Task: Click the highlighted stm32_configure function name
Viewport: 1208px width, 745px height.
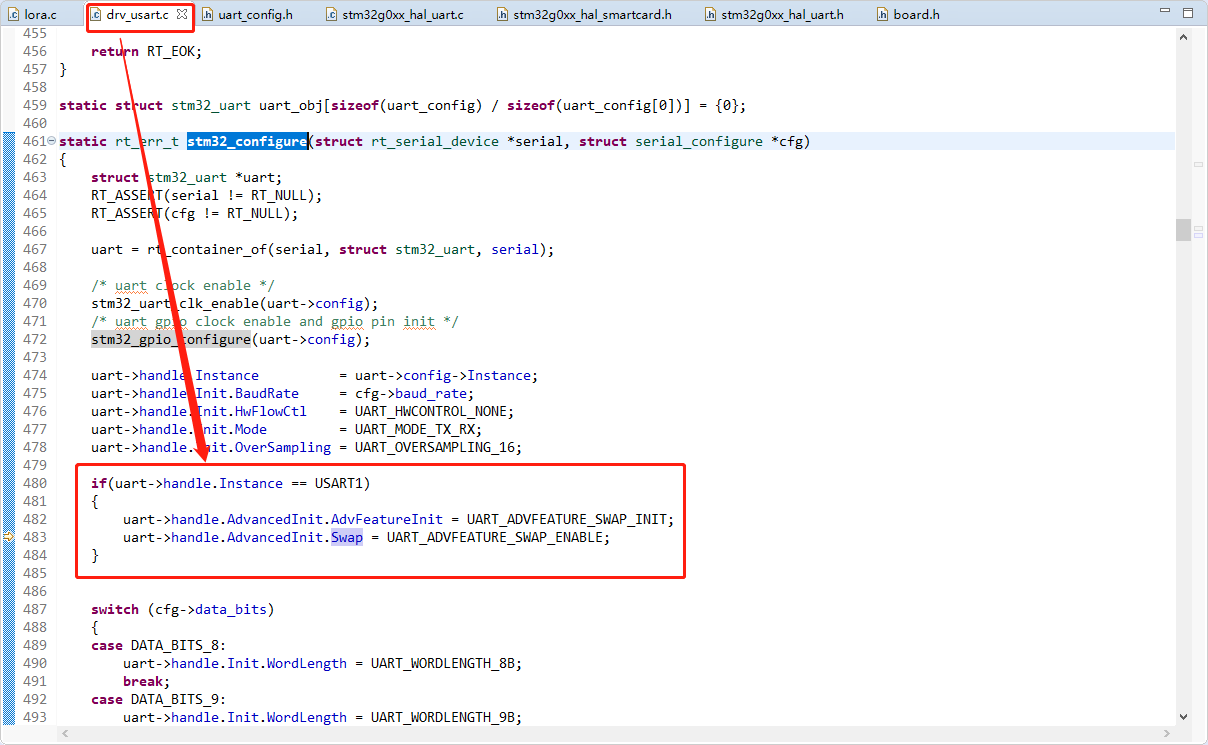Action: coord(247,141)
